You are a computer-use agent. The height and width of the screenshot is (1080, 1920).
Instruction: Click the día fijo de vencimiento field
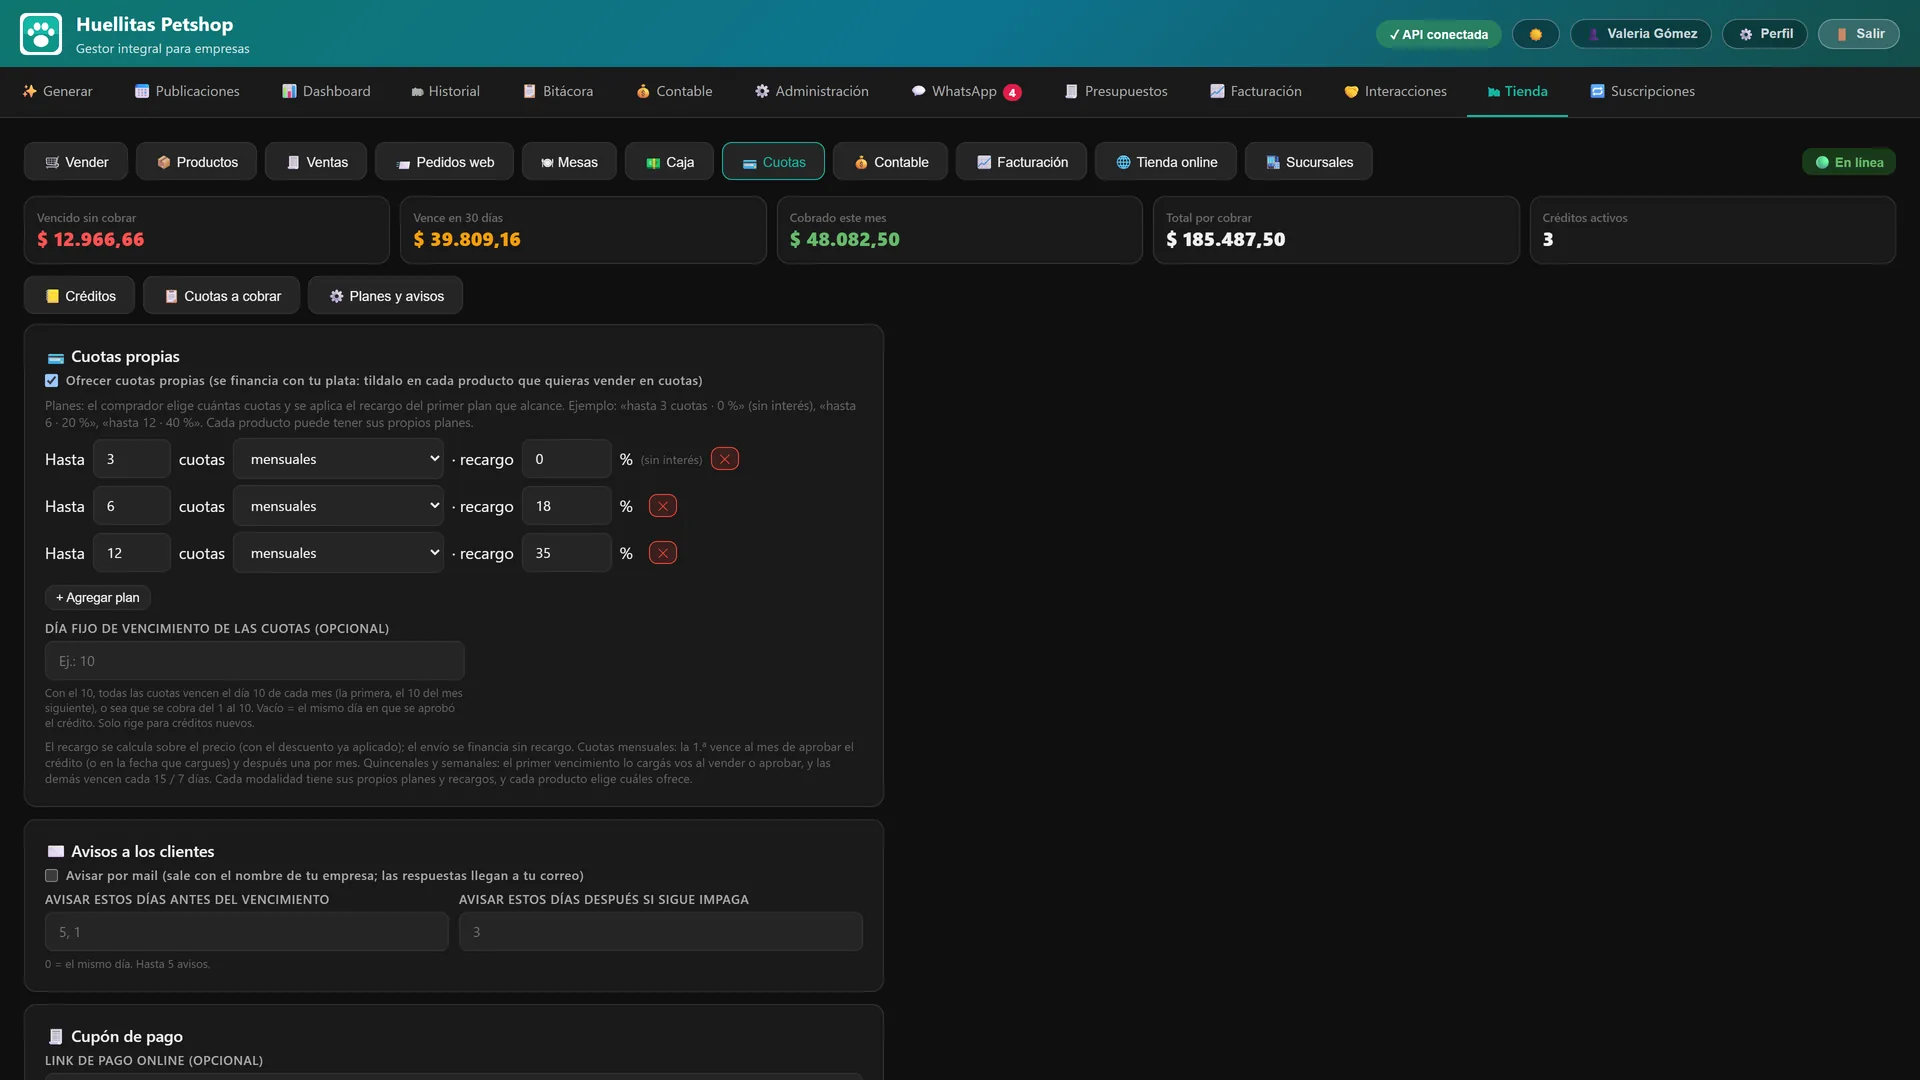pyautogui.click(x=255, y=661)
